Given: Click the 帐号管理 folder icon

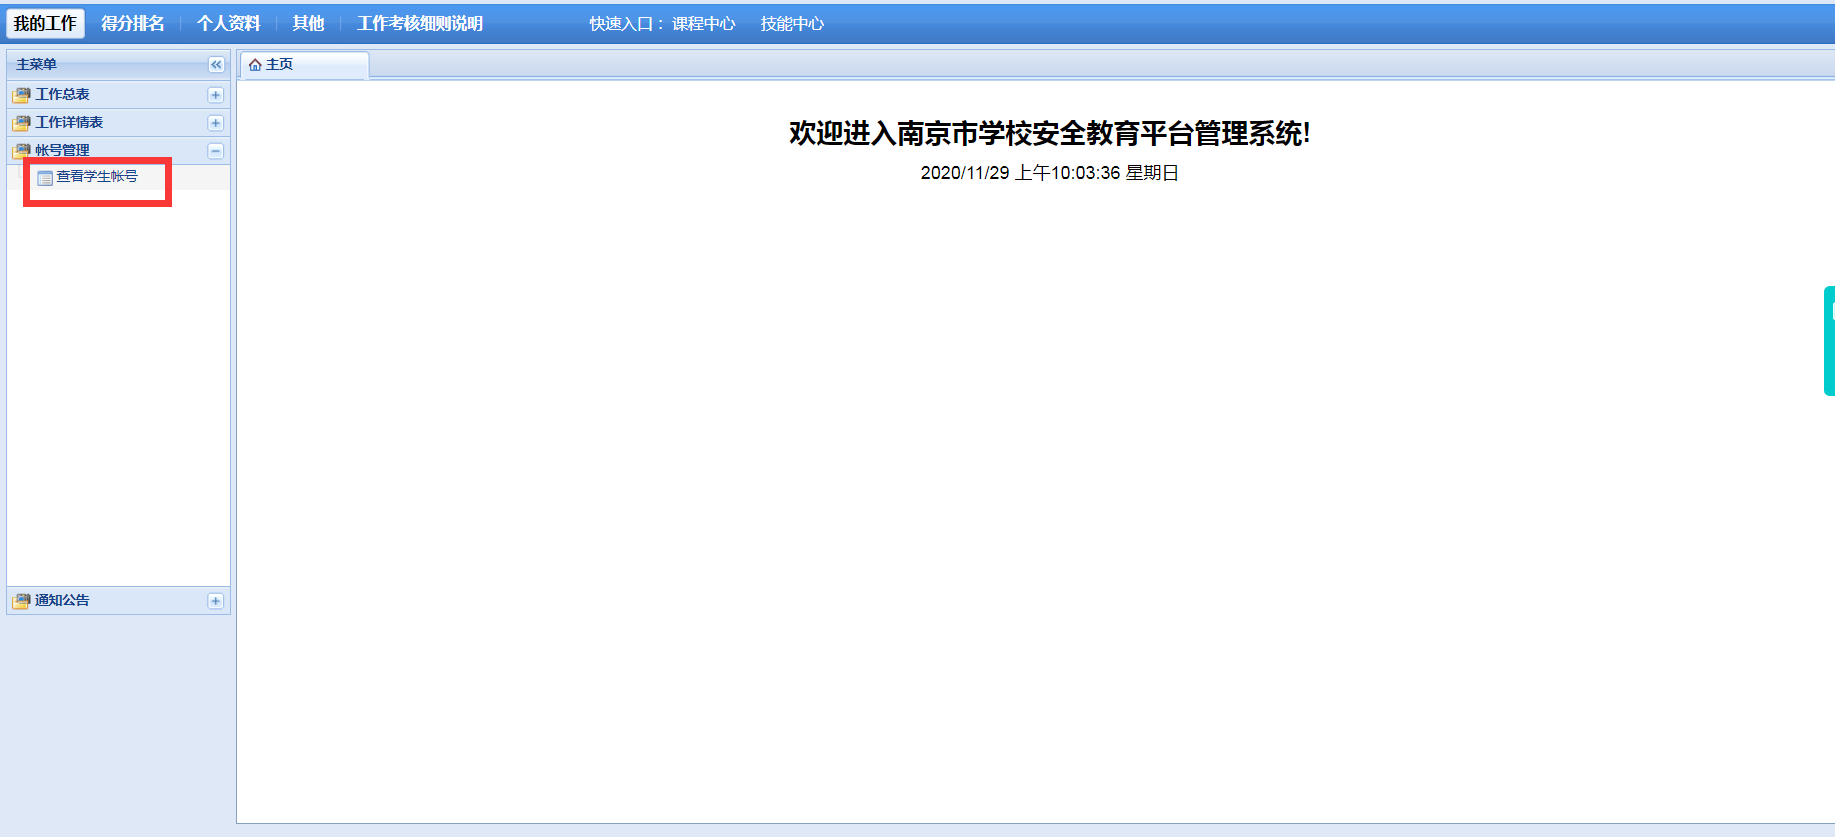Looking at the screenshot, I should tap(21, 151).
